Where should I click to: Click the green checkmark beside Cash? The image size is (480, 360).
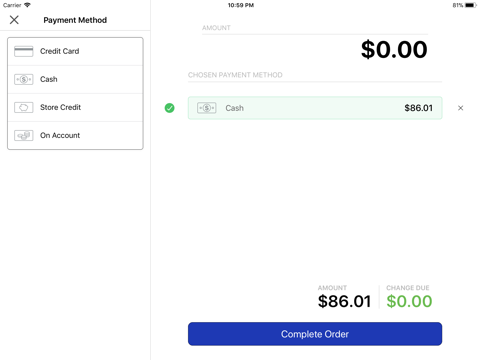point(169,108)
